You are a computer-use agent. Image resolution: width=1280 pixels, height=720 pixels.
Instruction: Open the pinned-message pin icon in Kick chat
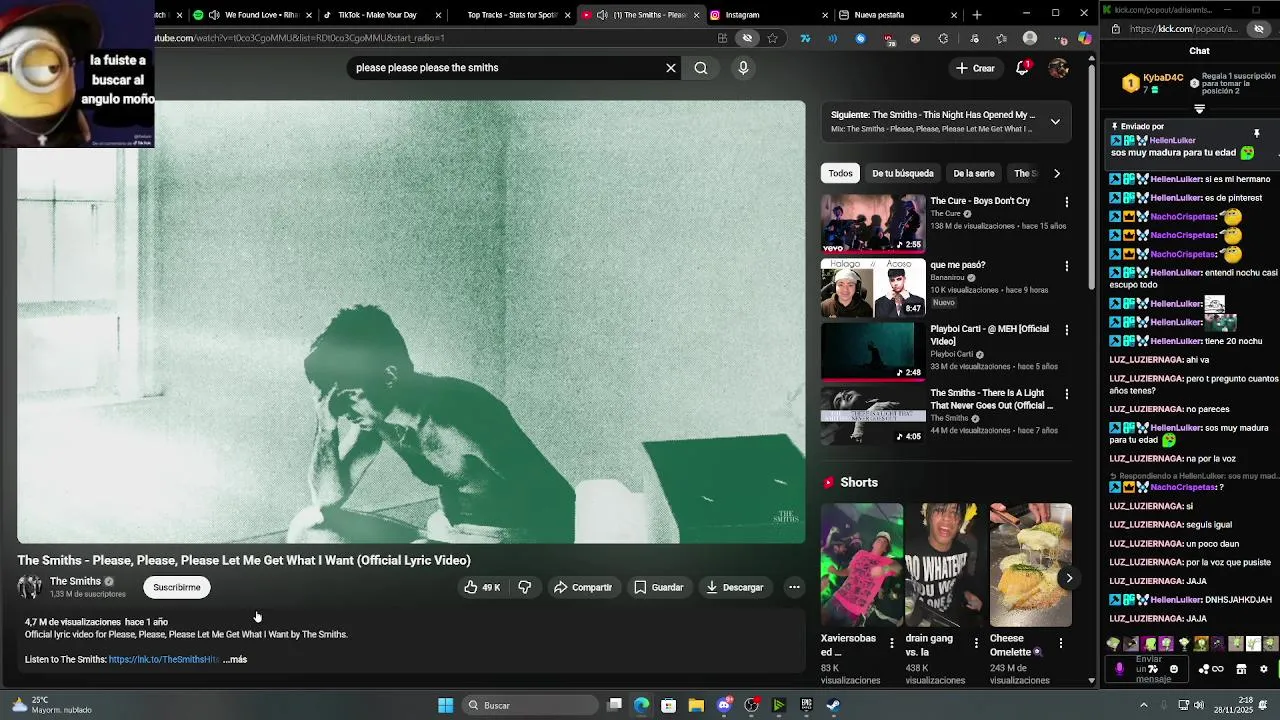coord(1257,133)
